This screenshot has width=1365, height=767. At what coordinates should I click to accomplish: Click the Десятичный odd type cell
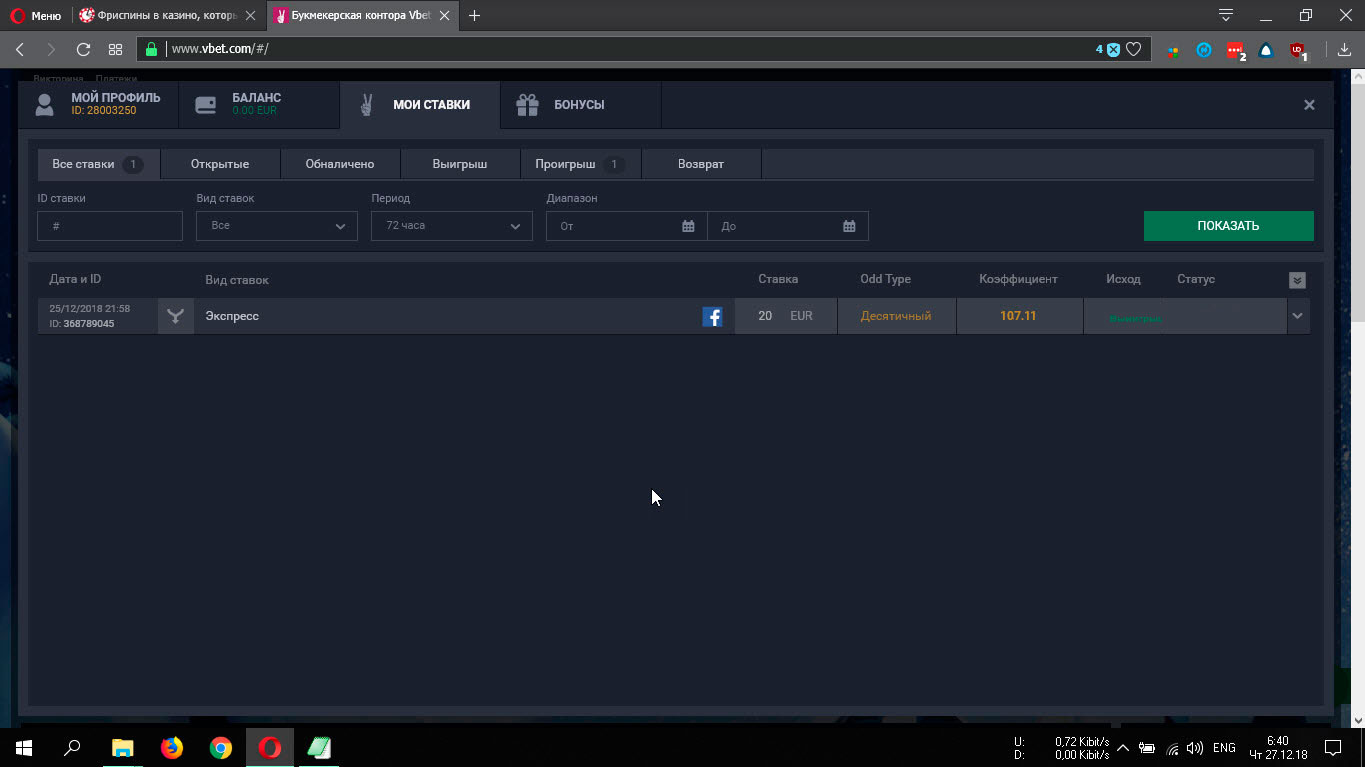point(896,316)
